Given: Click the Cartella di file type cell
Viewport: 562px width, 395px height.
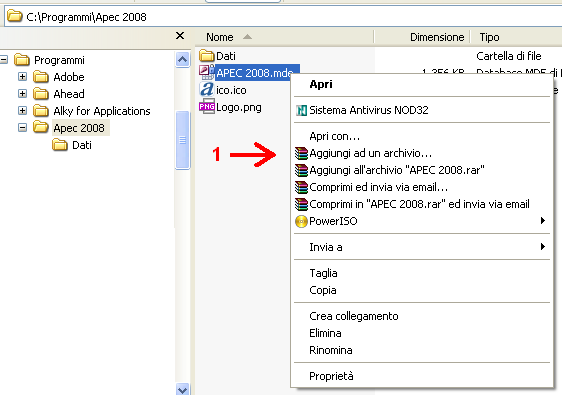Looking at the screenshot, I should 509,56.
